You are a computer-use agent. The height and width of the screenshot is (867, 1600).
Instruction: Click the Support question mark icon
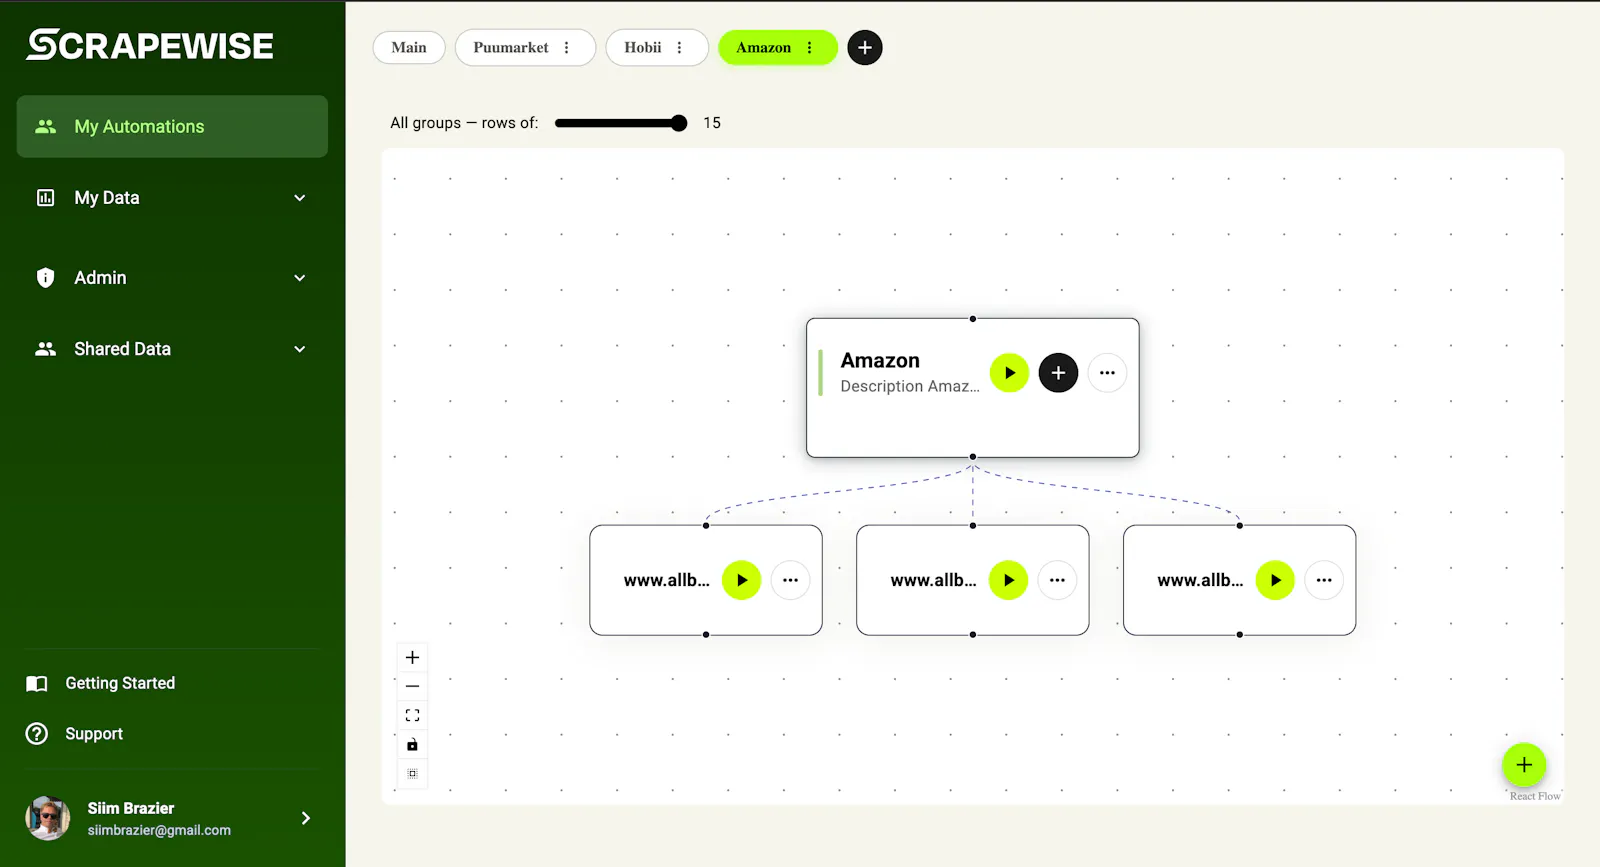click(37, 734)
